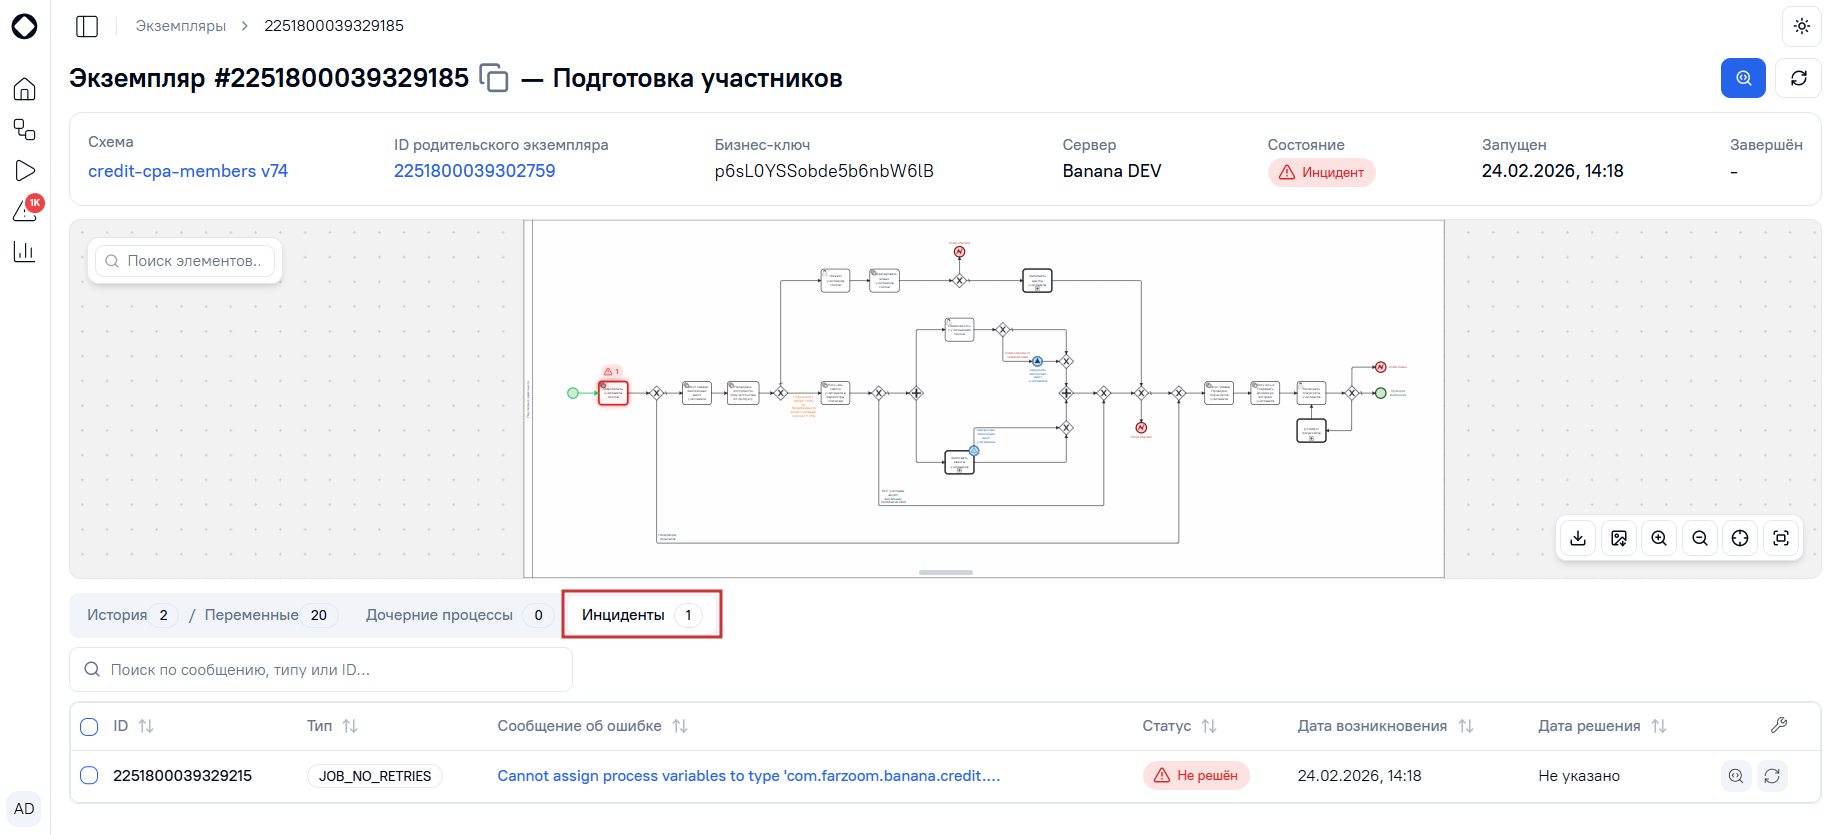
Task: Copy the instance ID with copy icon
Action: (494, 78)
